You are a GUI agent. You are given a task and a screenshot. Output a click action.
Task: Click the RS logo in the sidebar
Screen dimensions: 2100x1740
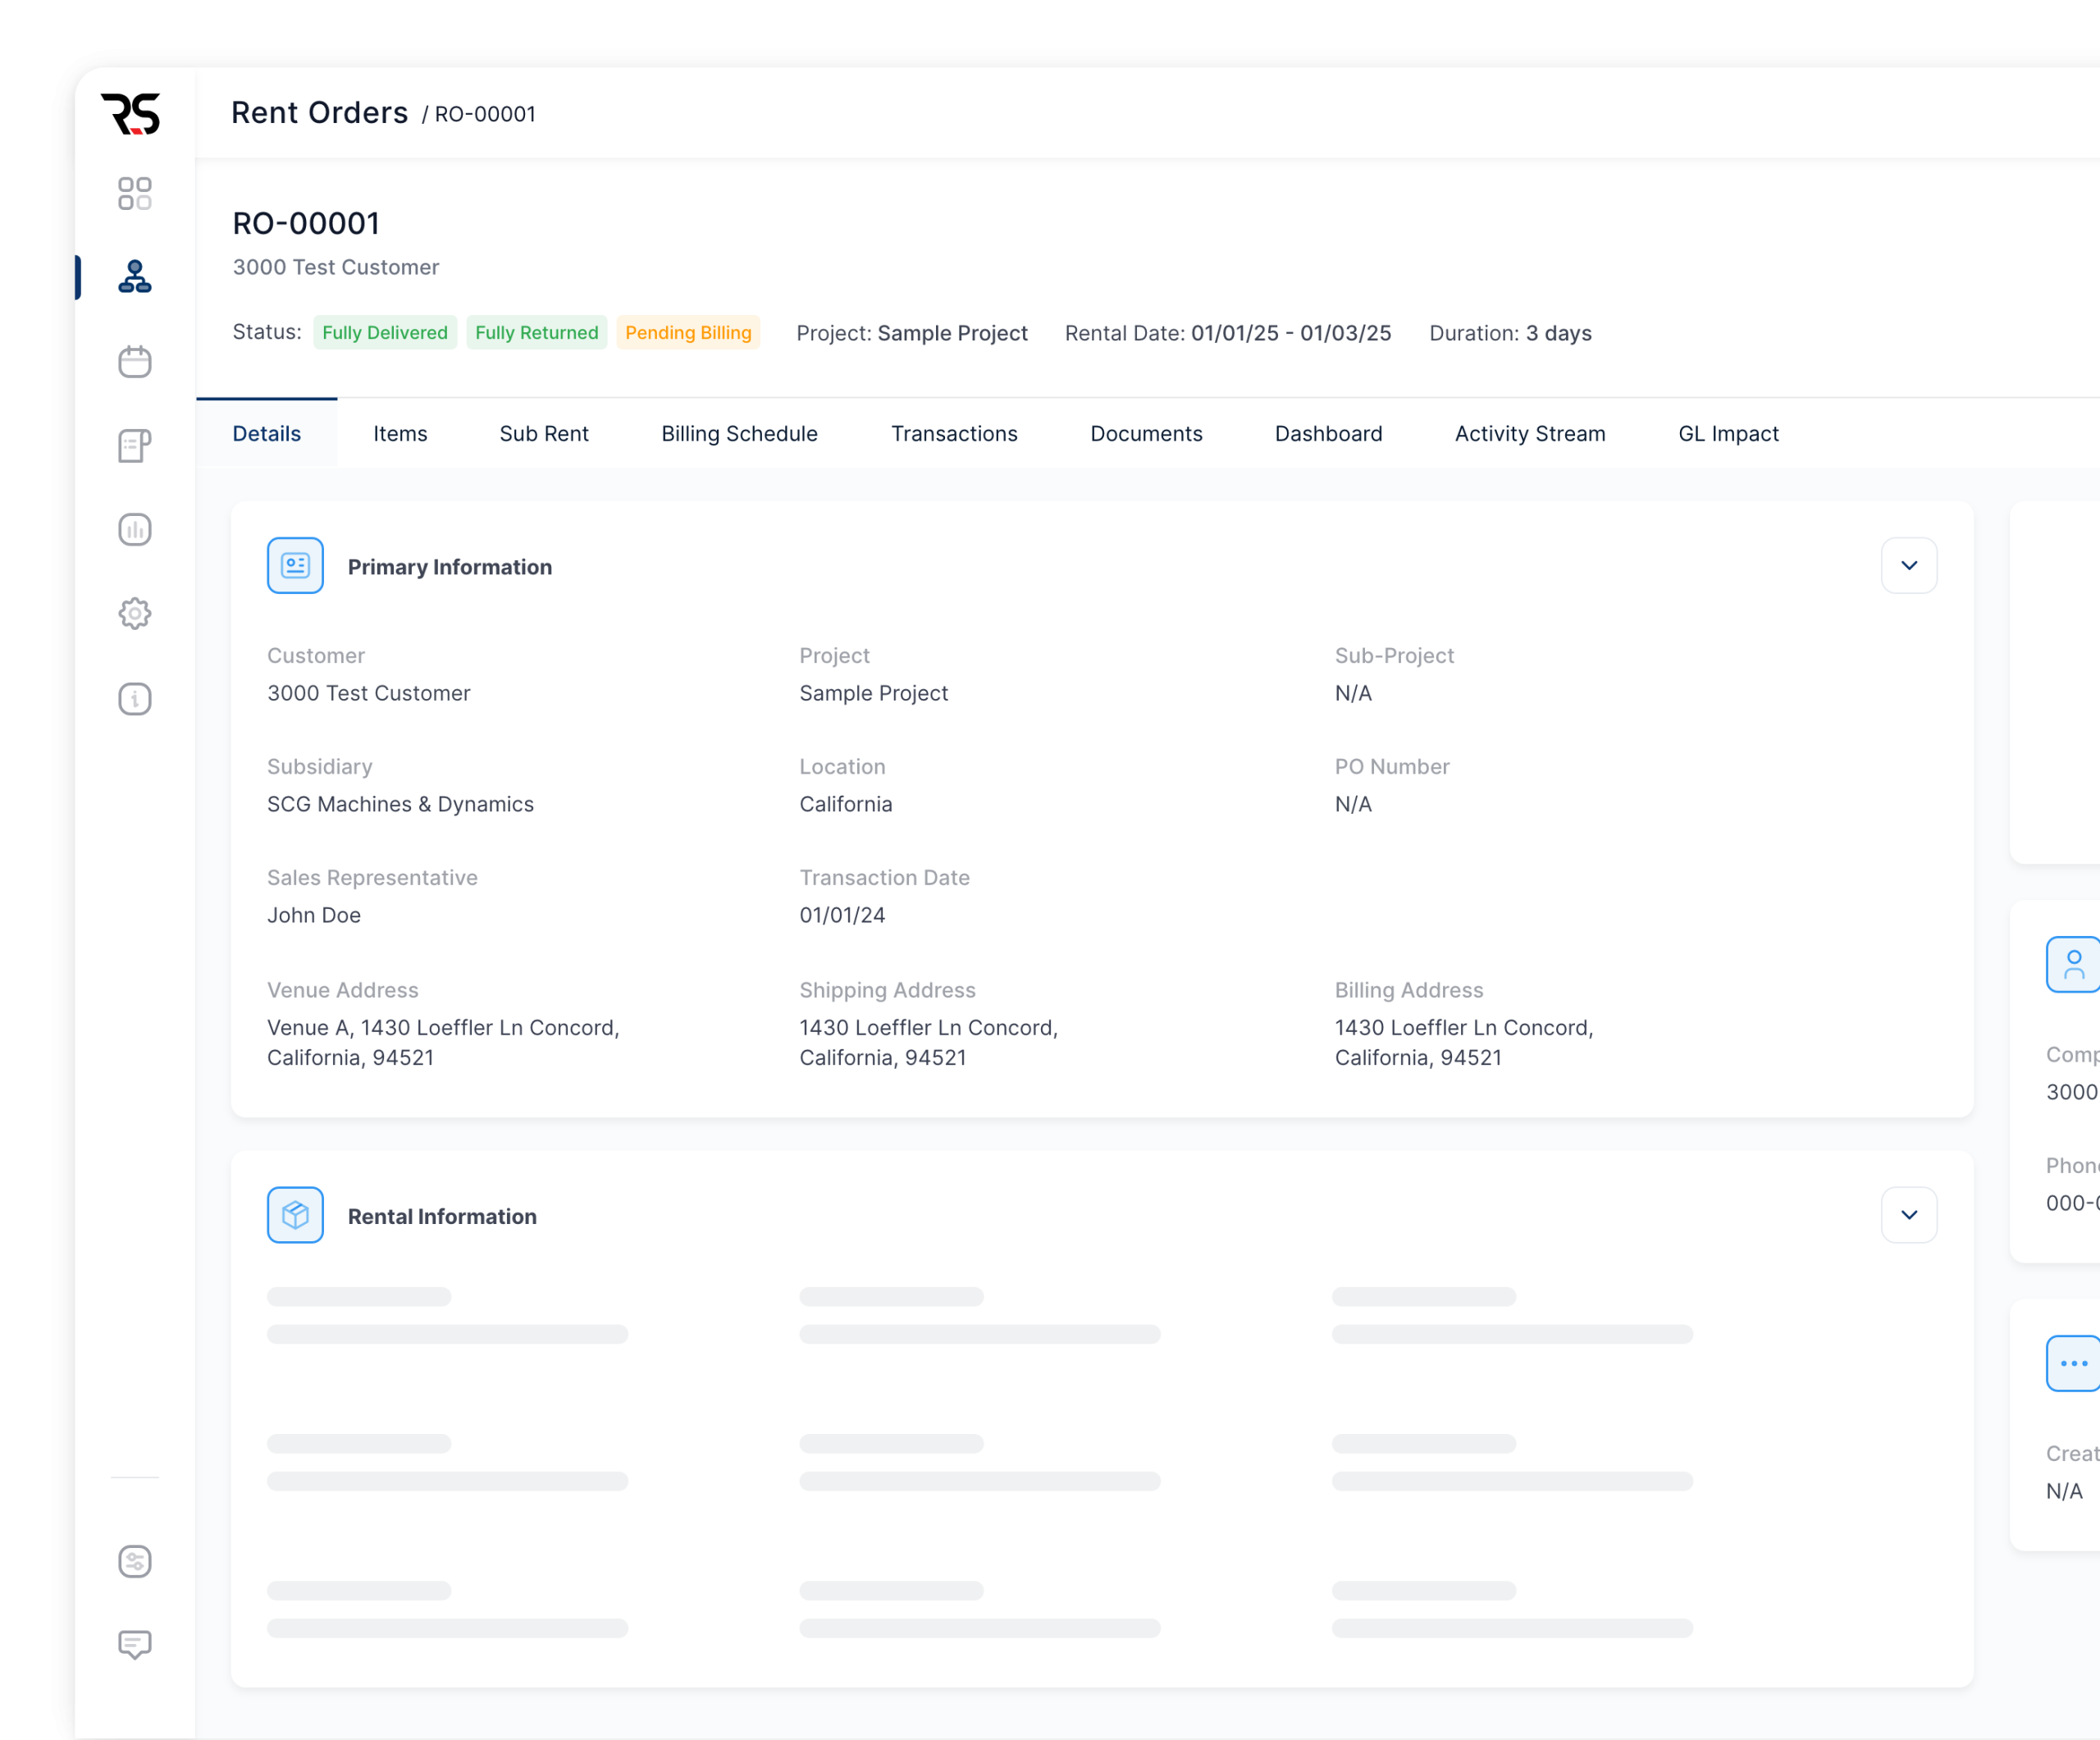coord(131,114)
